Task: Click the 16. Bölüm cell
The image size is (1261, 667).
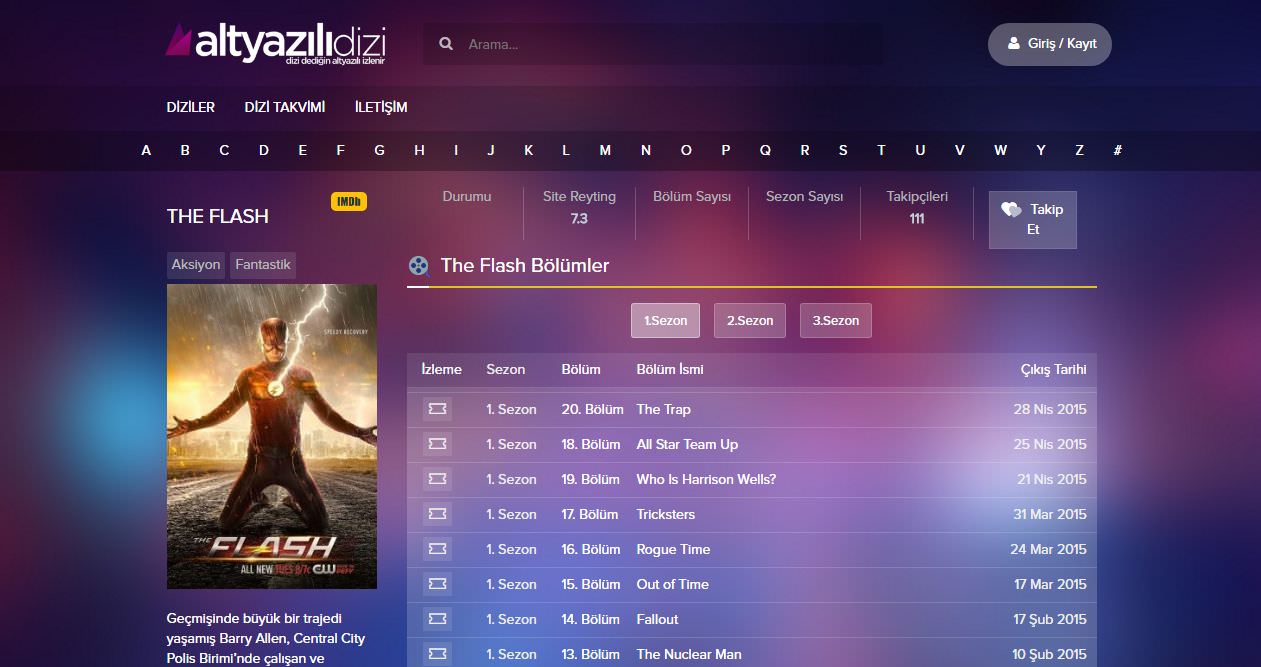Action: click(x=591, y=549)
